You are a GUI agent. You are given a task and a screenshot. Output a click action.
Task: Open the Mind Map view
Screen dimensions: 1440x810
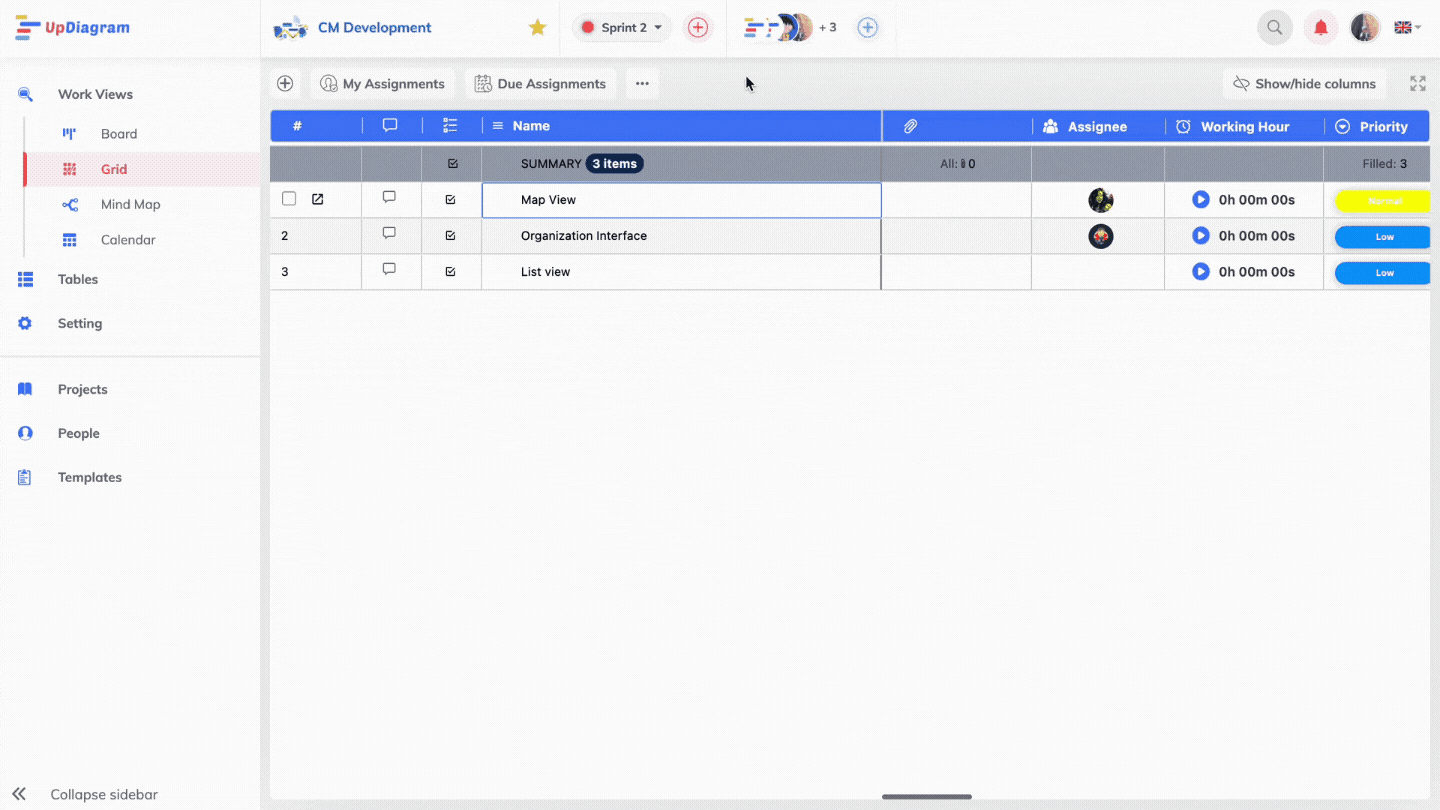[x=130, y=204]
